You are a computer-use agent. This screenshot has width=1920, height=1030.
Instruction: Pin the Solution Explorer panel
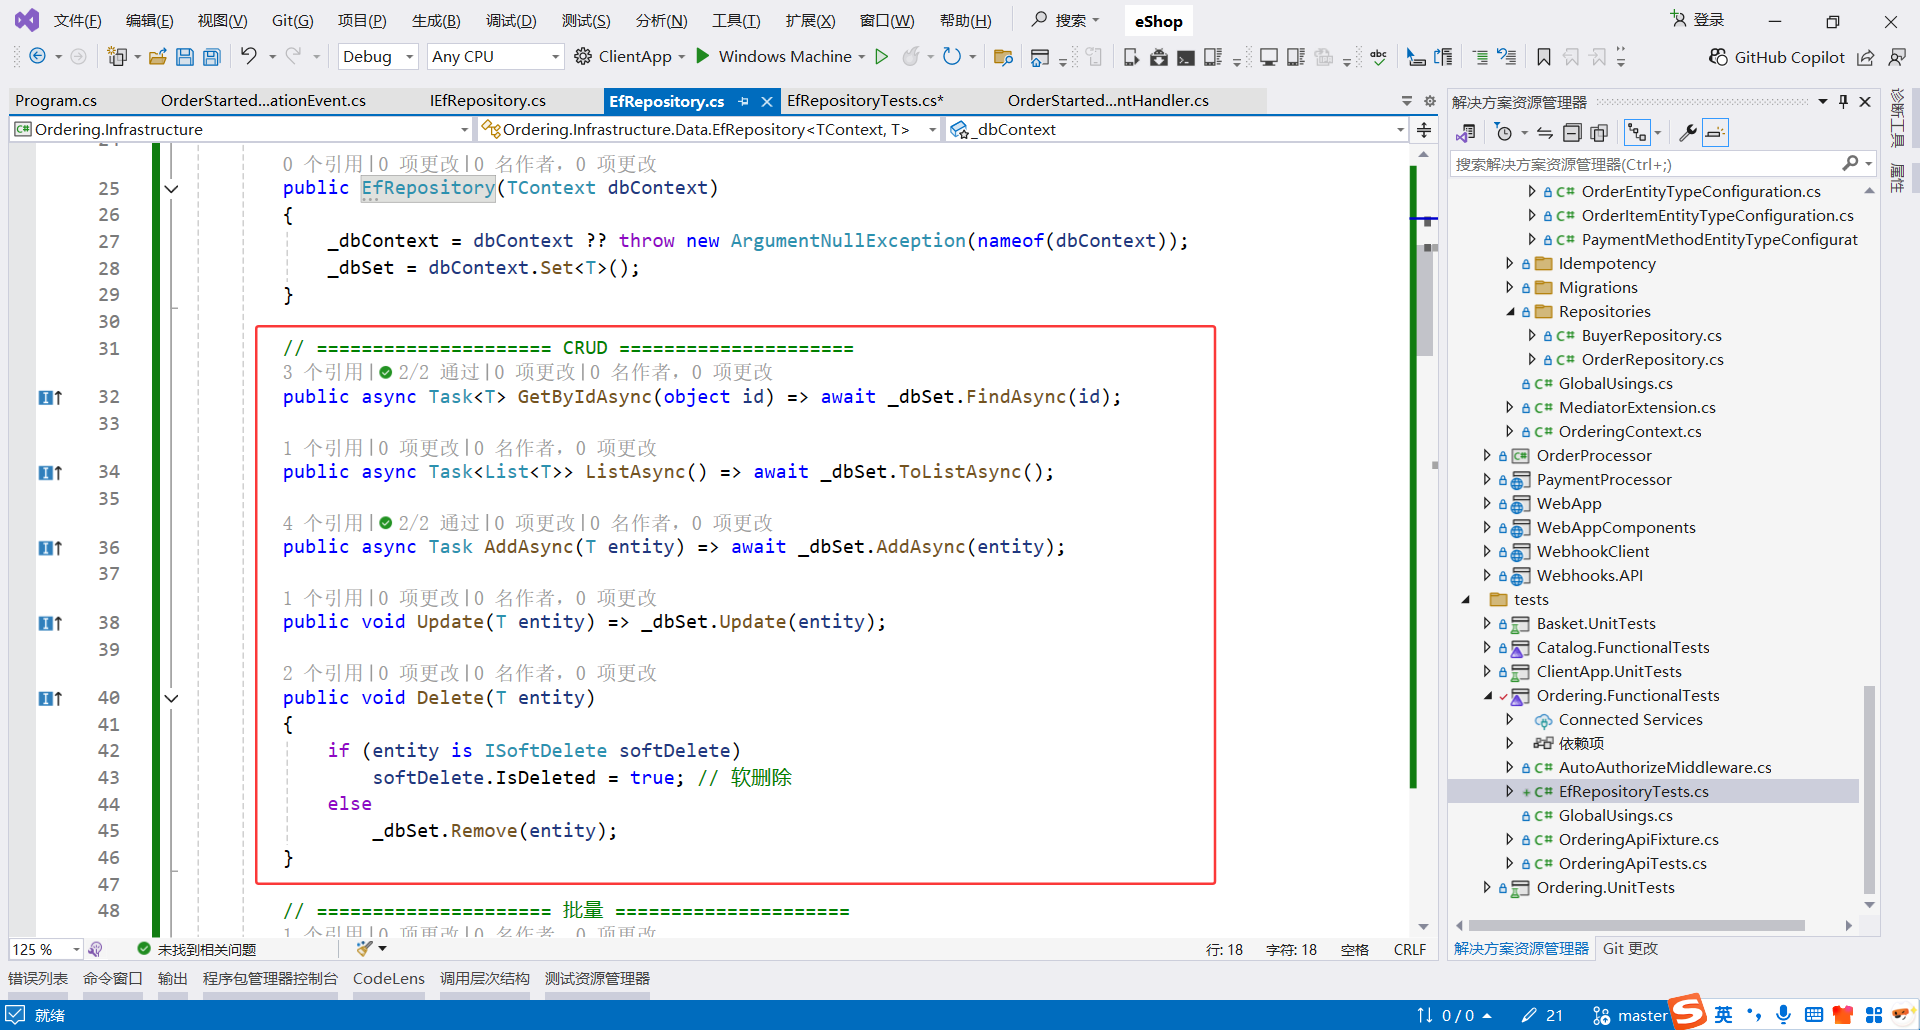pos(1843,102)
